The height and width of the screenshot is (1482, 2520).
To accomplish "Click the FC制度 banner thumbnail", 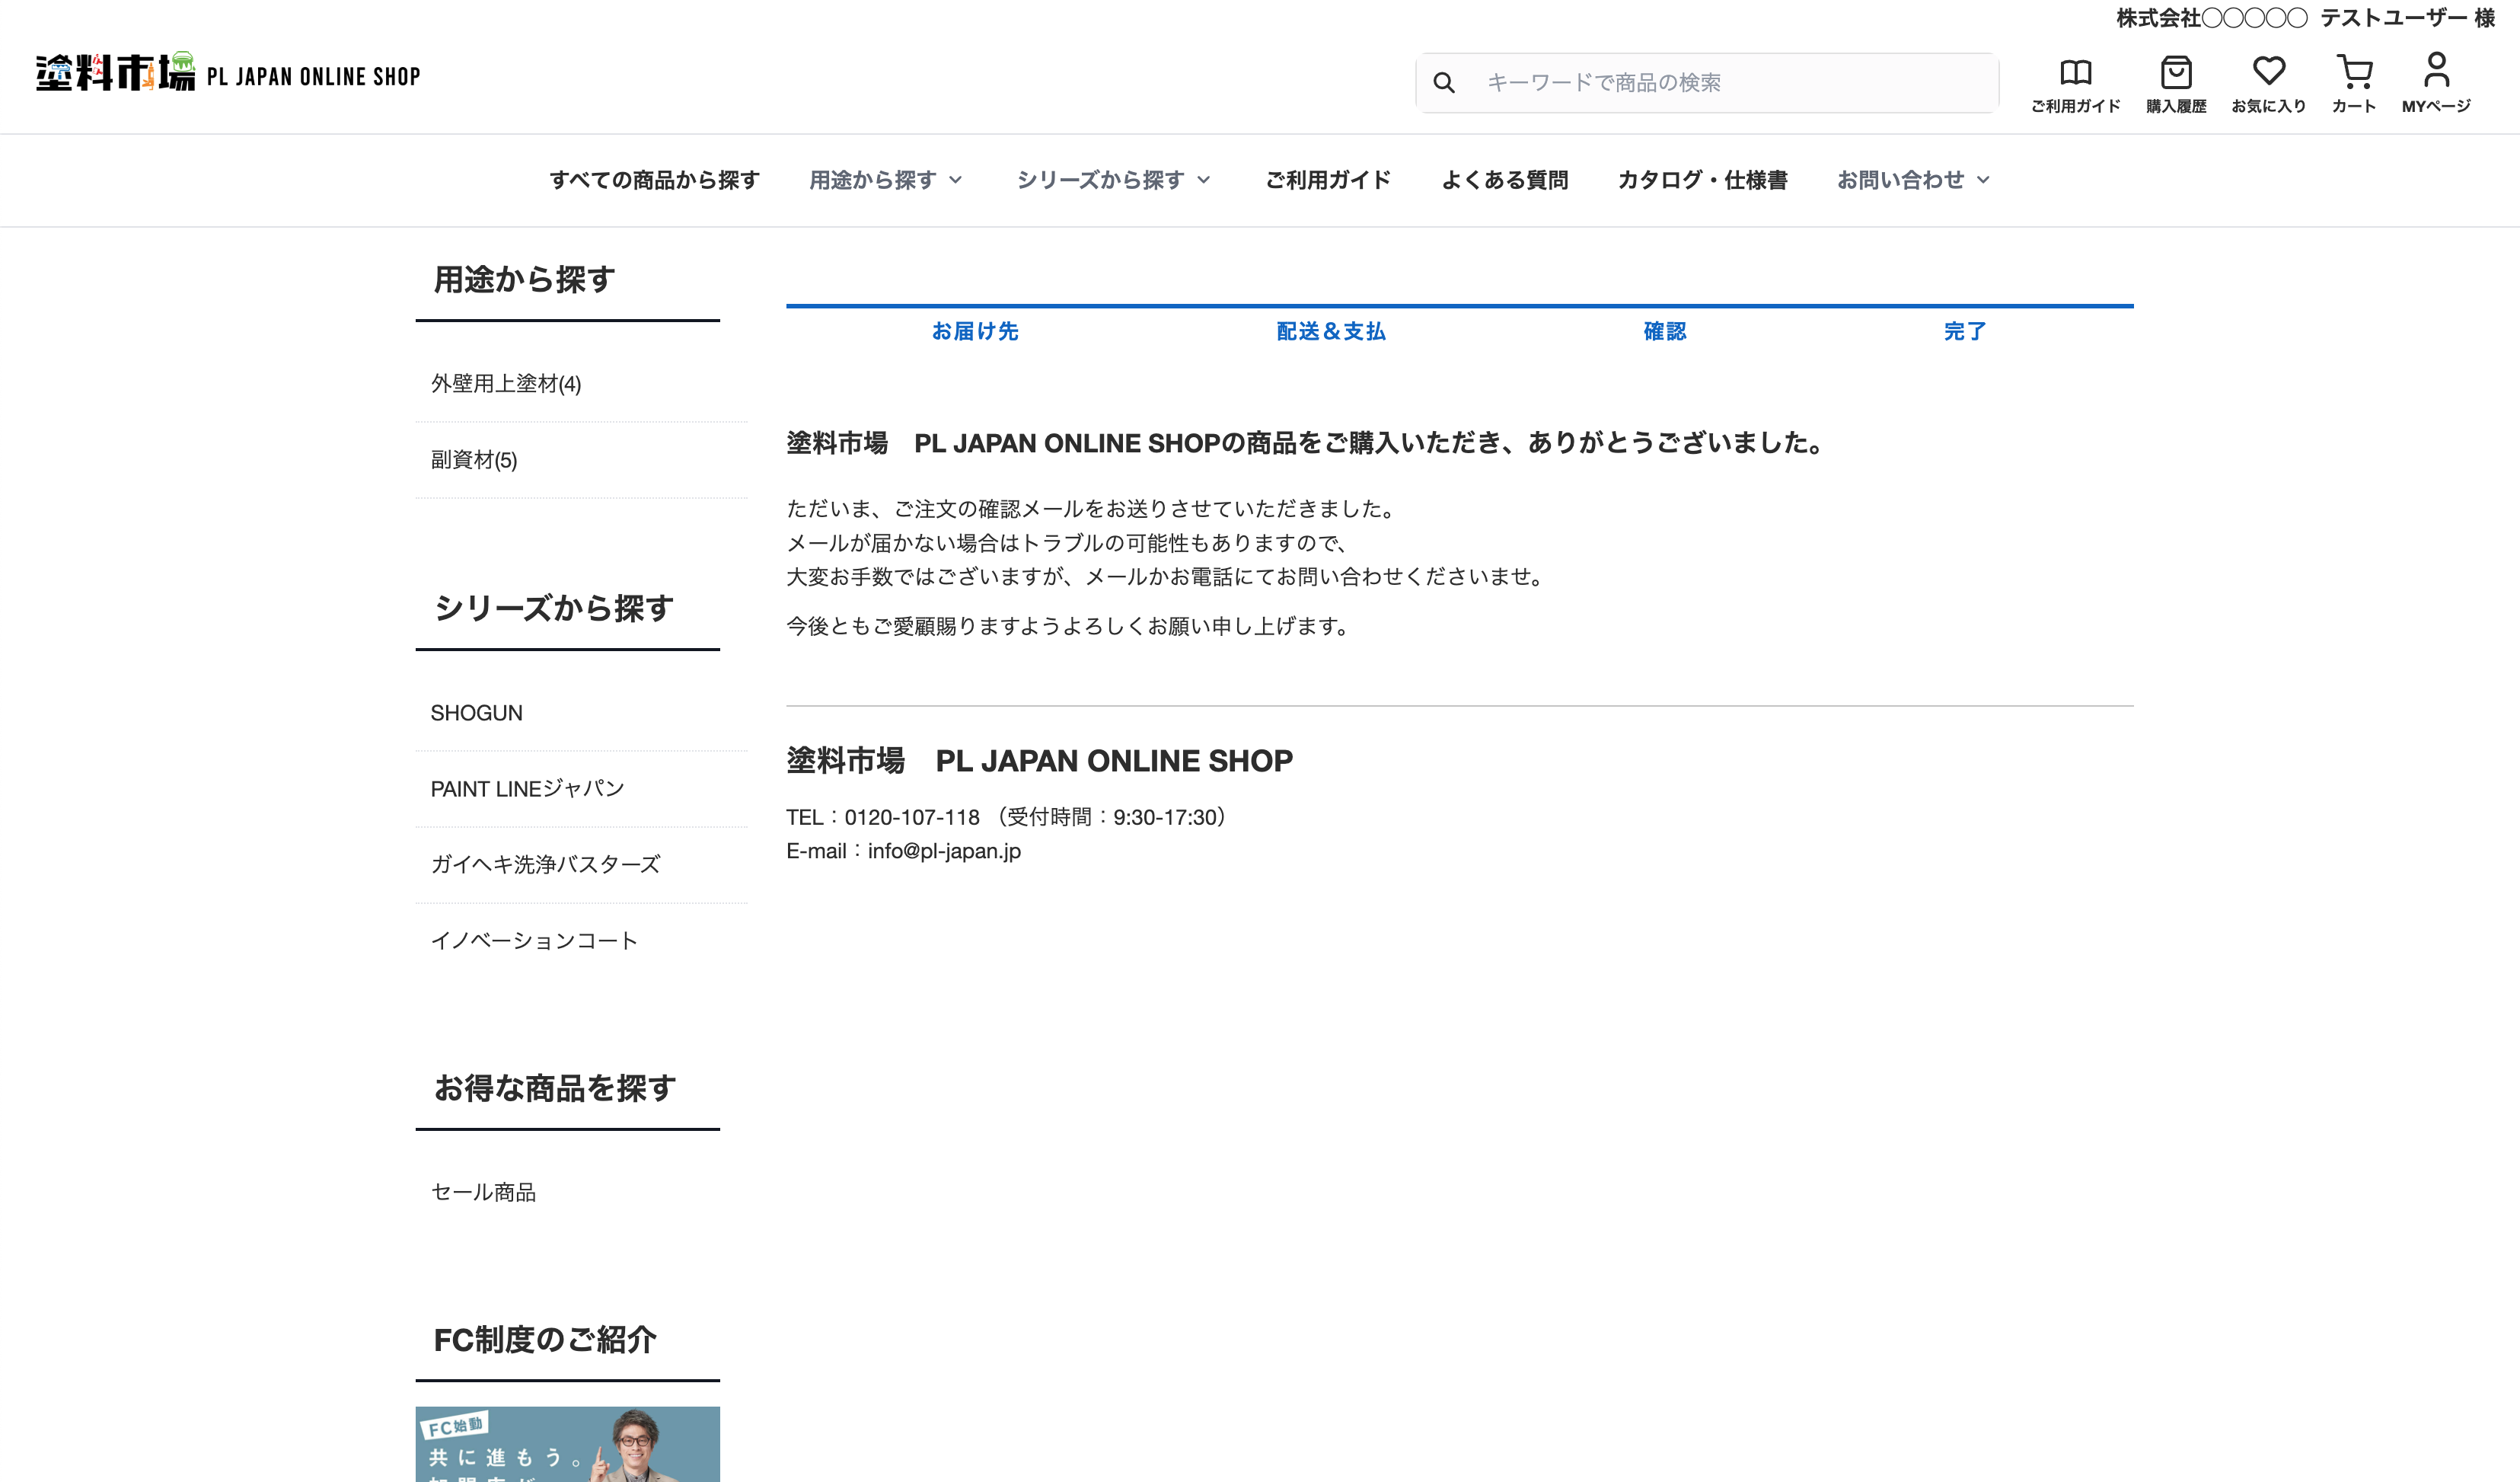I will [567, 1444].
